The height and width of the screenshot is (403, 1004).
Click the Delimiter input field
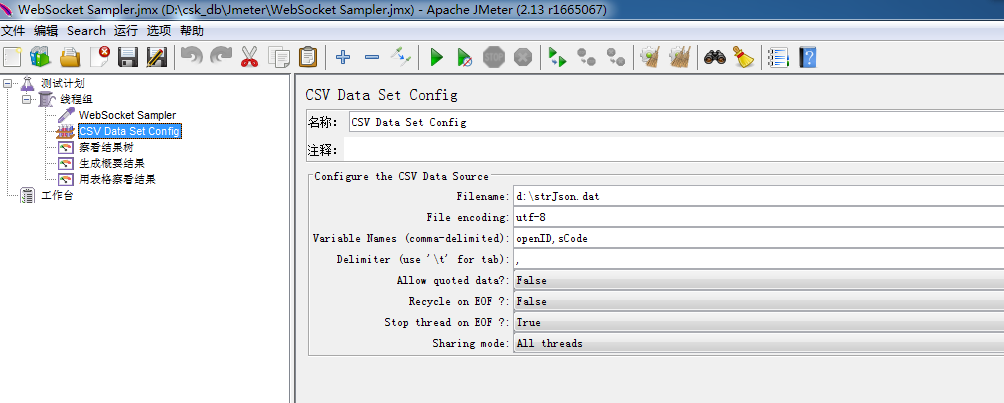click(758, 259)
